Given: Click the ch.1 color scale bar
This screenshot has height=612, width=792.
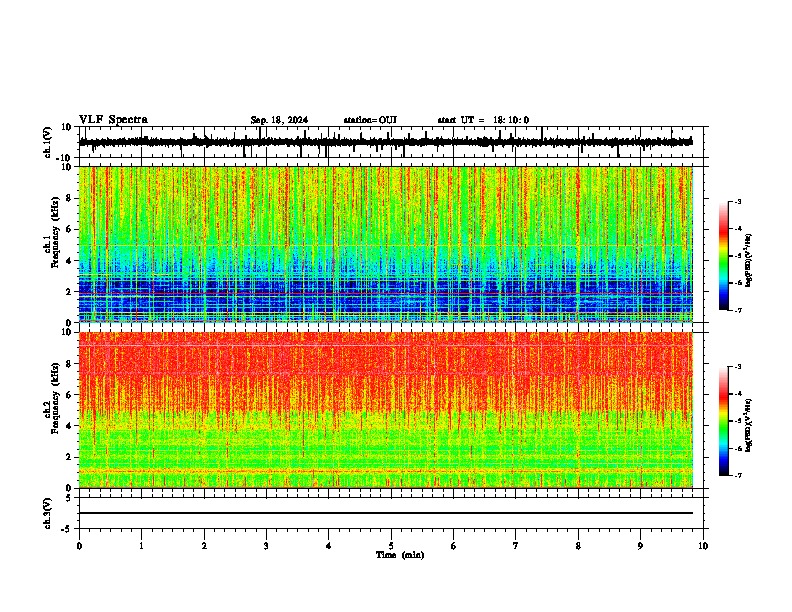Looking at the screenshot, I should tap(724, 256).
